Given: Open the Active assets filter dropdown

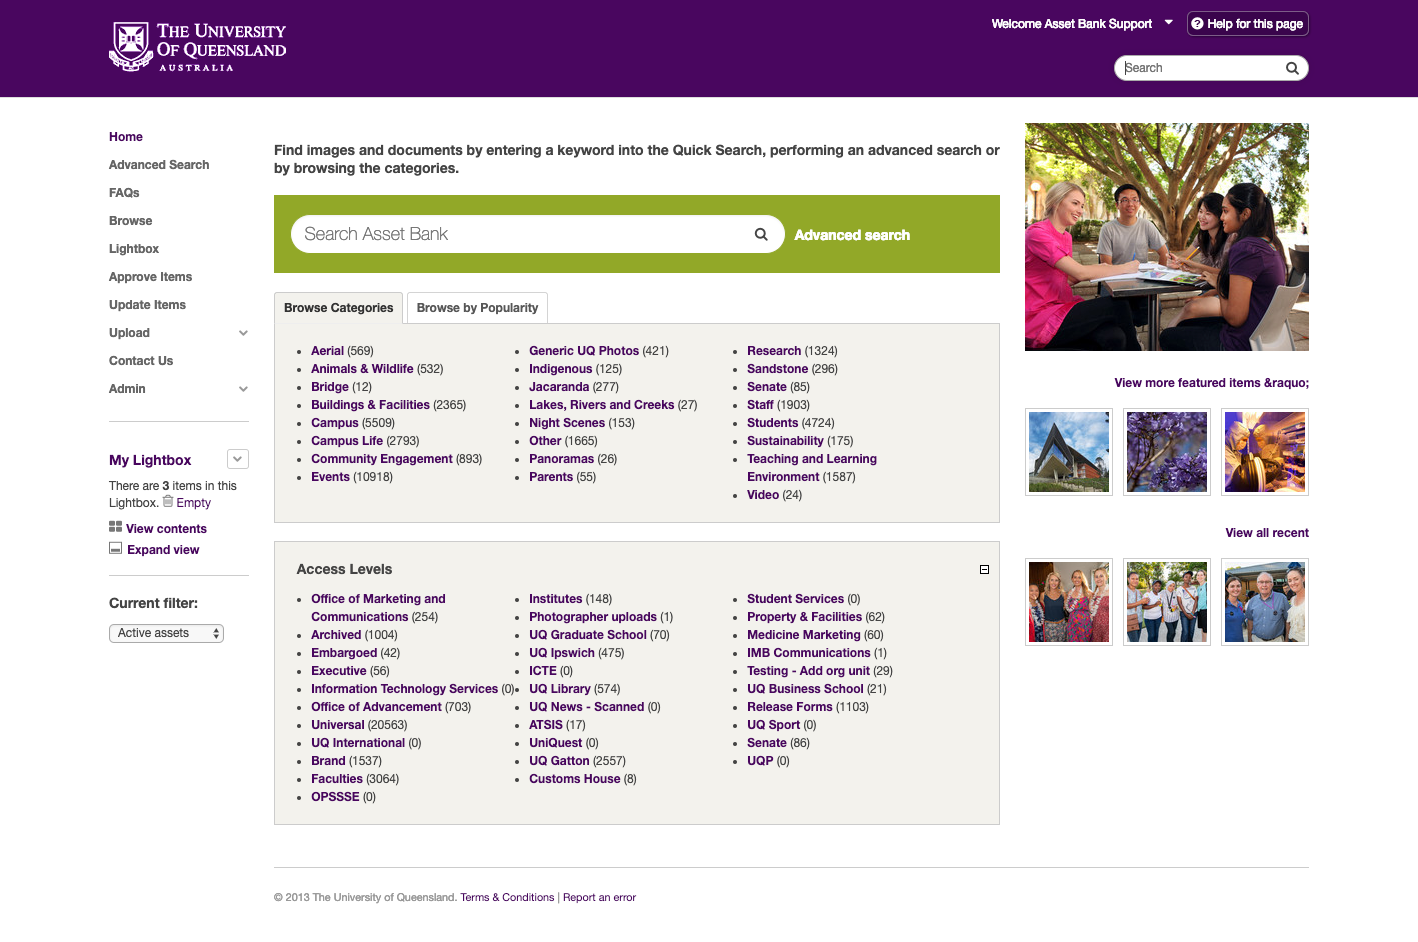Looking at the screenshot, I should pyautogui.click(x=166, y=633).
